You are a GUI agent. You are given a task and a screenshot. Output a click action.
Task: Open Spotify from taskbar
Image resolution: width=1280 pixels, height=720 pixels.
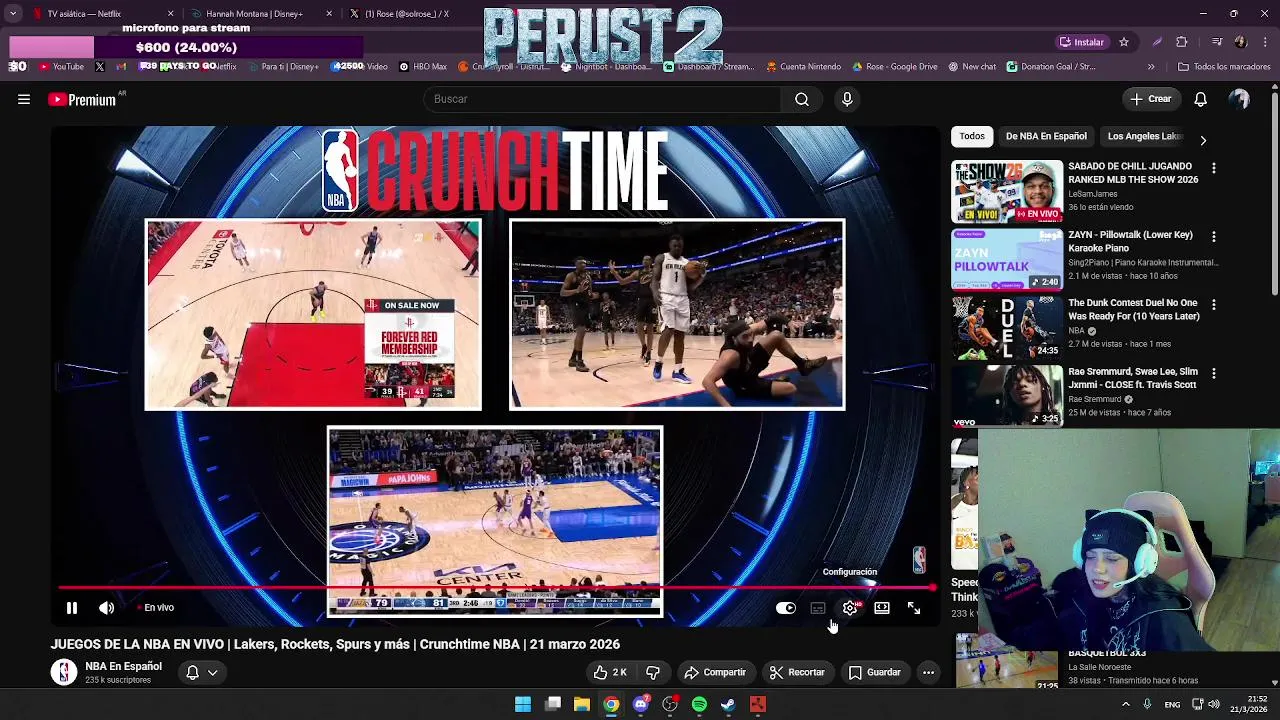click(699, 705)
